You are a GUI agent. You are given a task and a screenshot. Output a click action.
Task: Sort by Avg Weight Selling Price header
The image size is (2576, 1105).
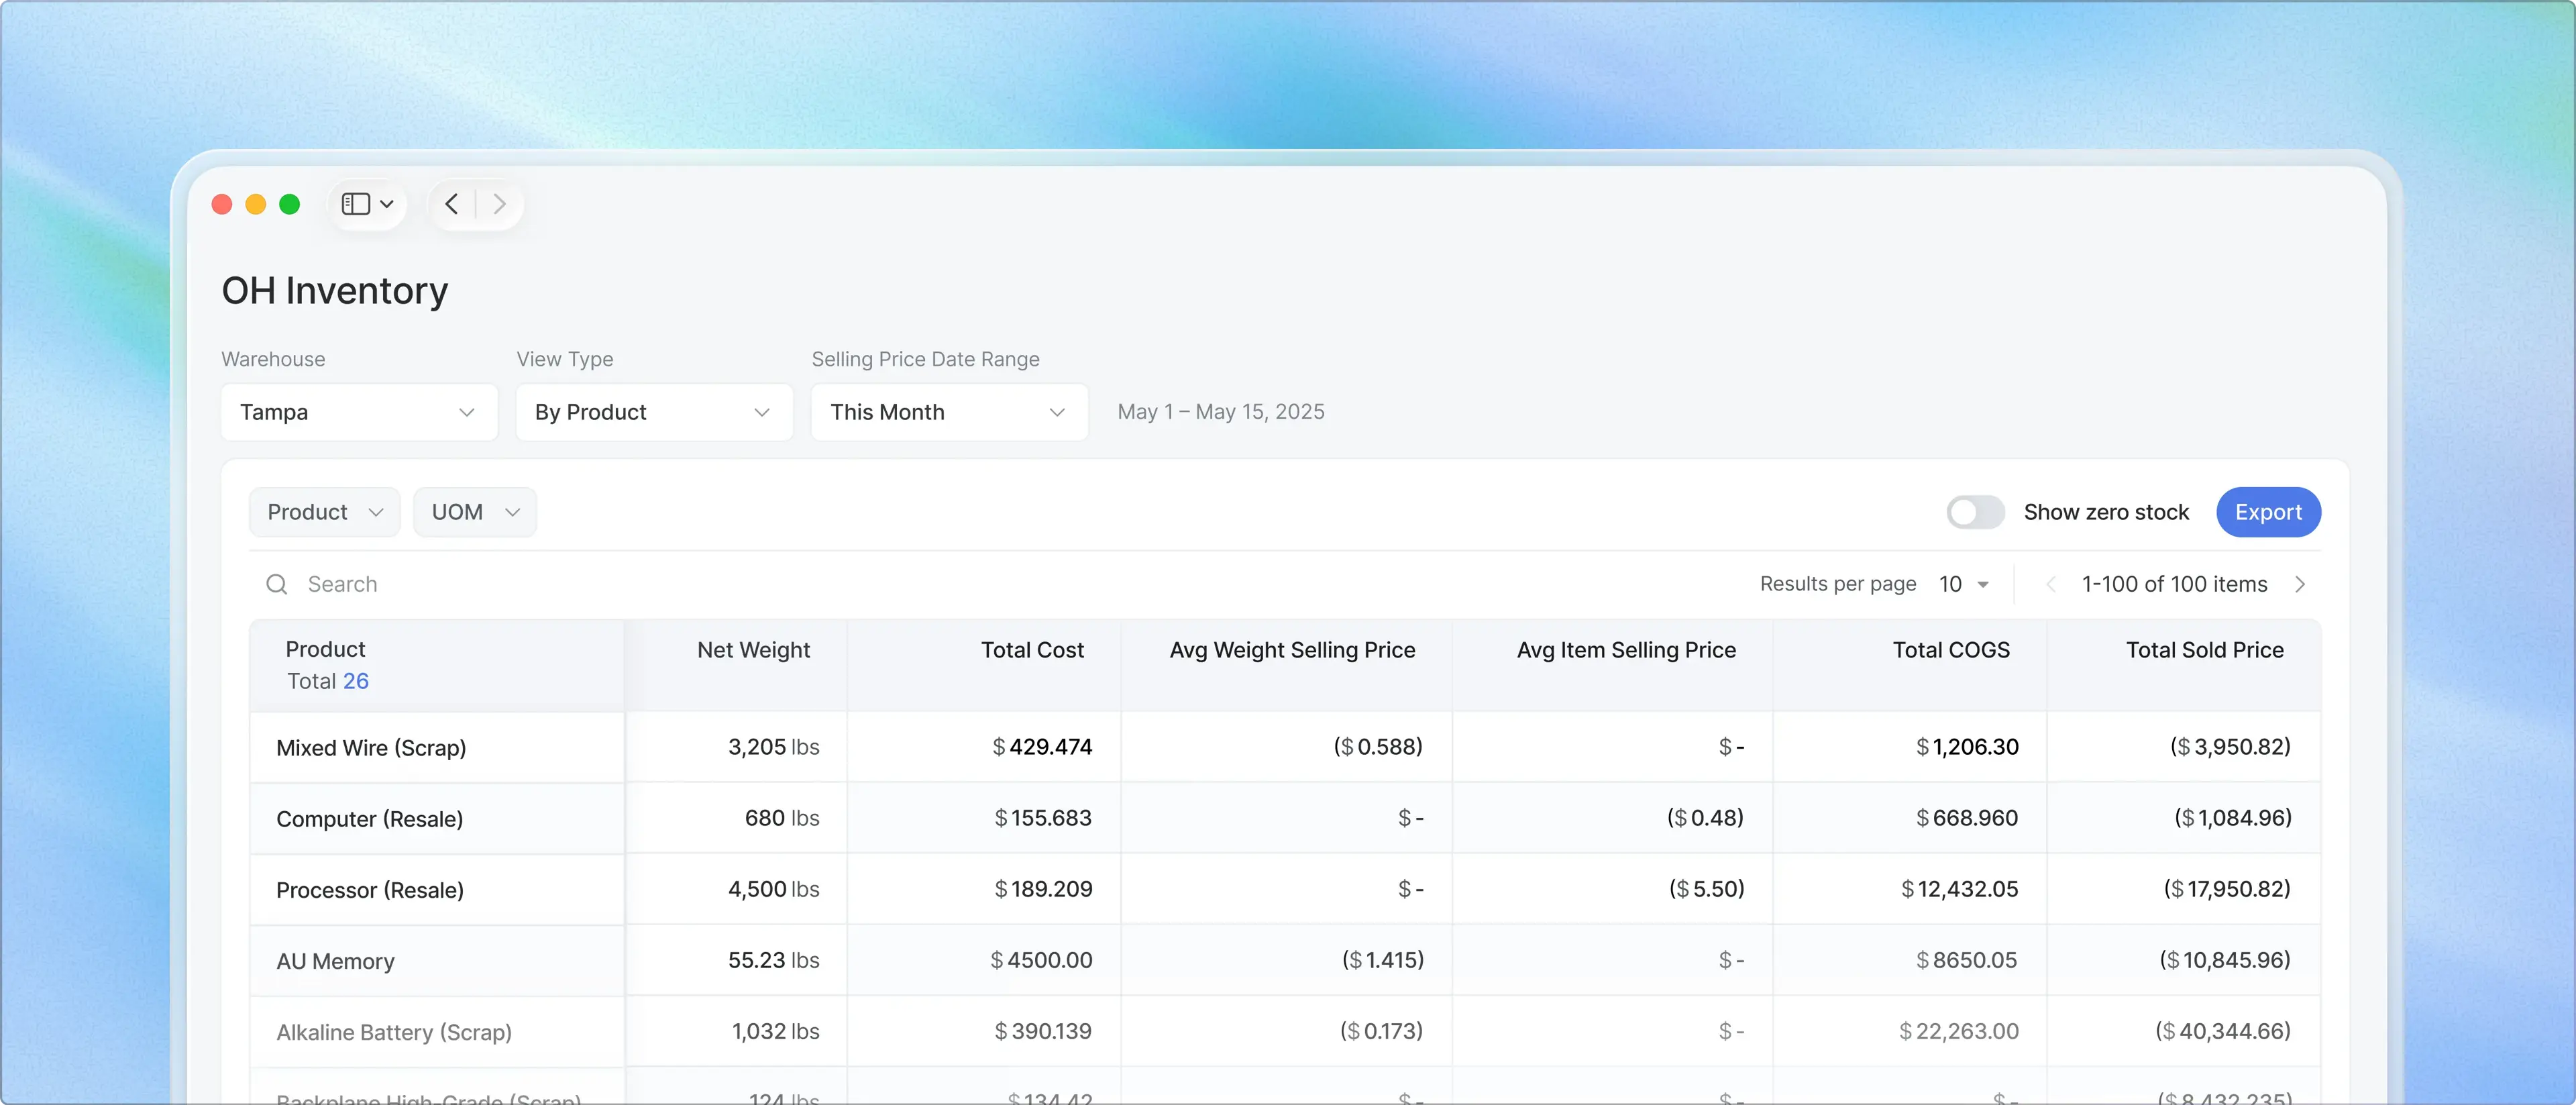click(1292, 650)
